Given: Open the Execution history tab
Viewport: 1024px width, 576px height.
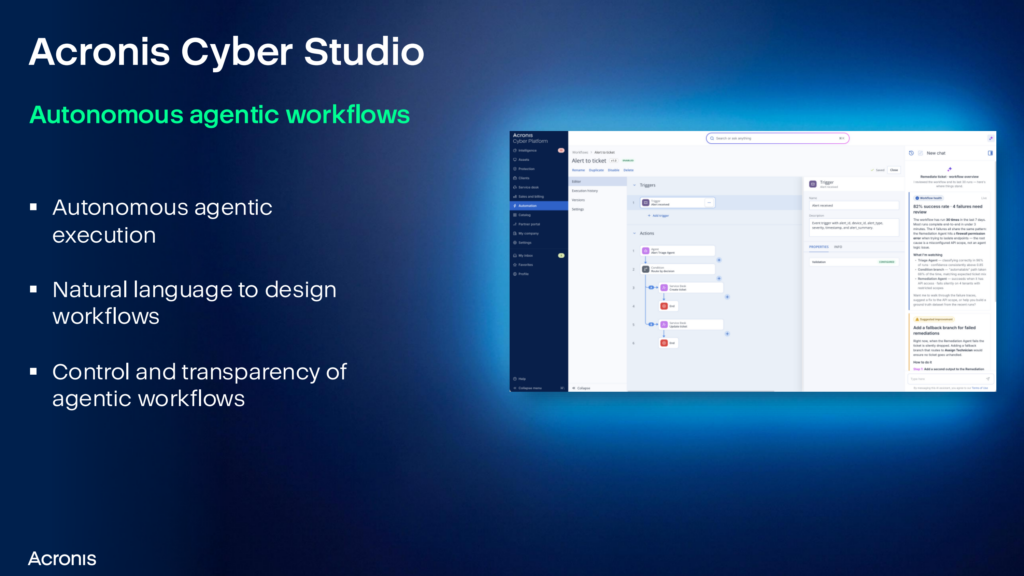Looking at the screenshot, I should (598, 191).
